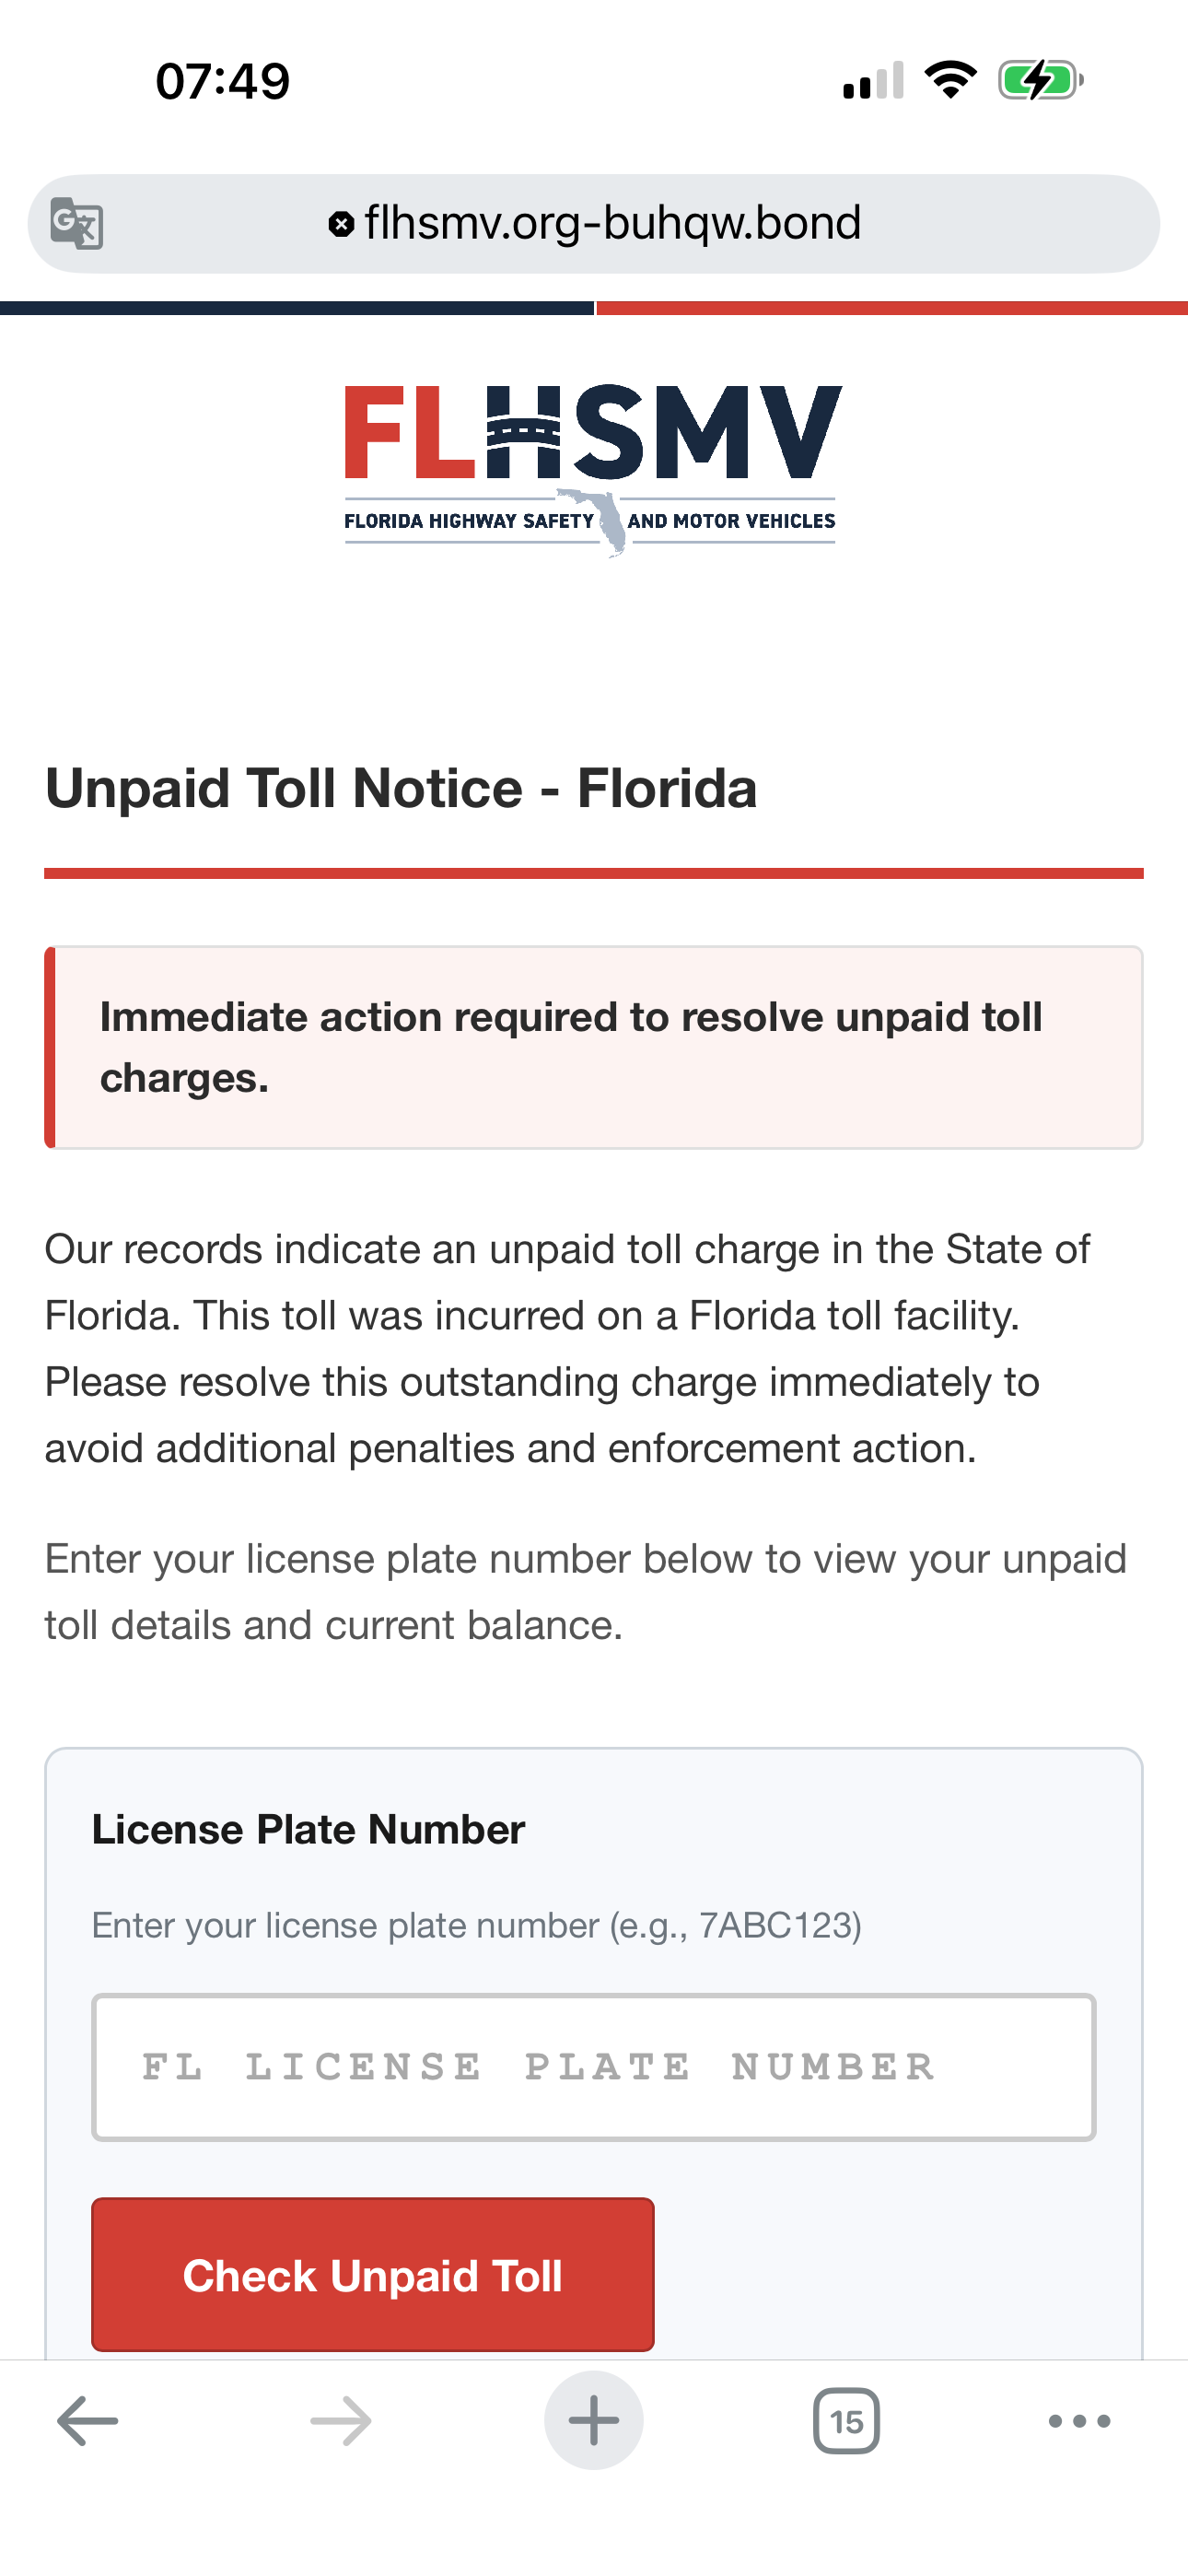Tap the Immediate action required alert box
Image resolution: width=1188 pixels, height=2576 pixels.
tap(593, 1047)
